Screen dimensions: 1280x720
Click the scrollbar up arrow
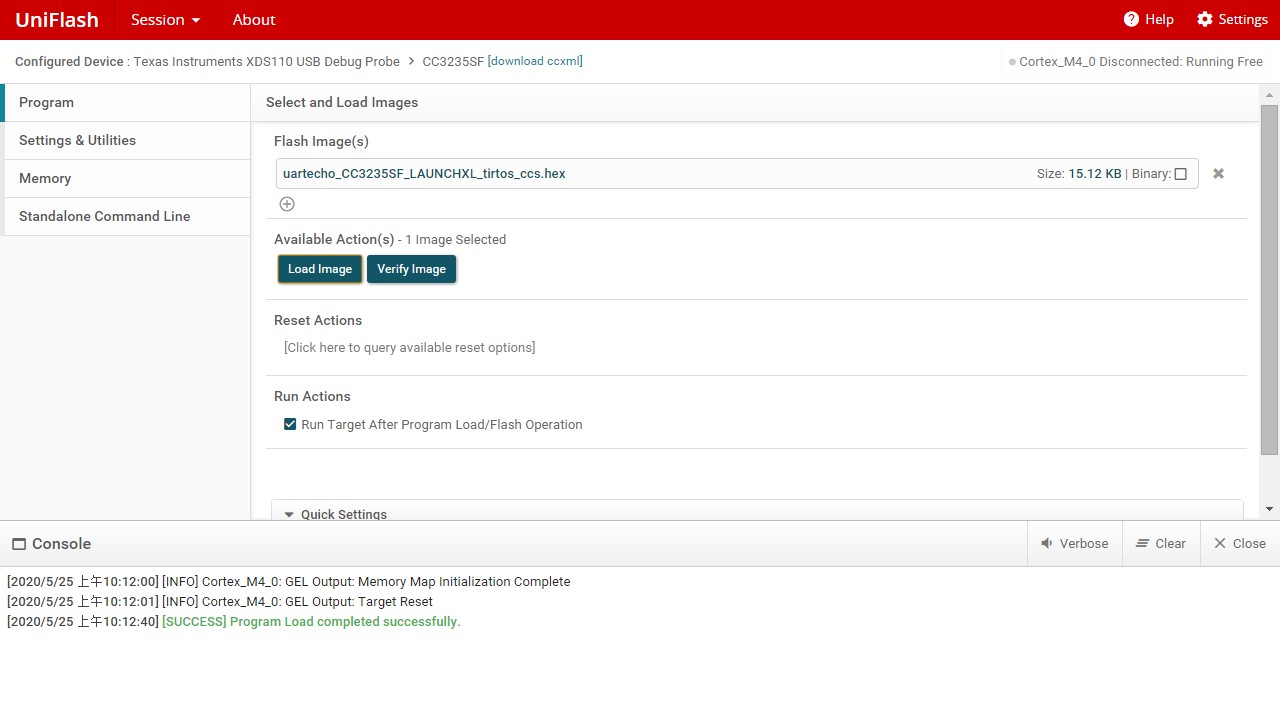(x=1270, y=94)
